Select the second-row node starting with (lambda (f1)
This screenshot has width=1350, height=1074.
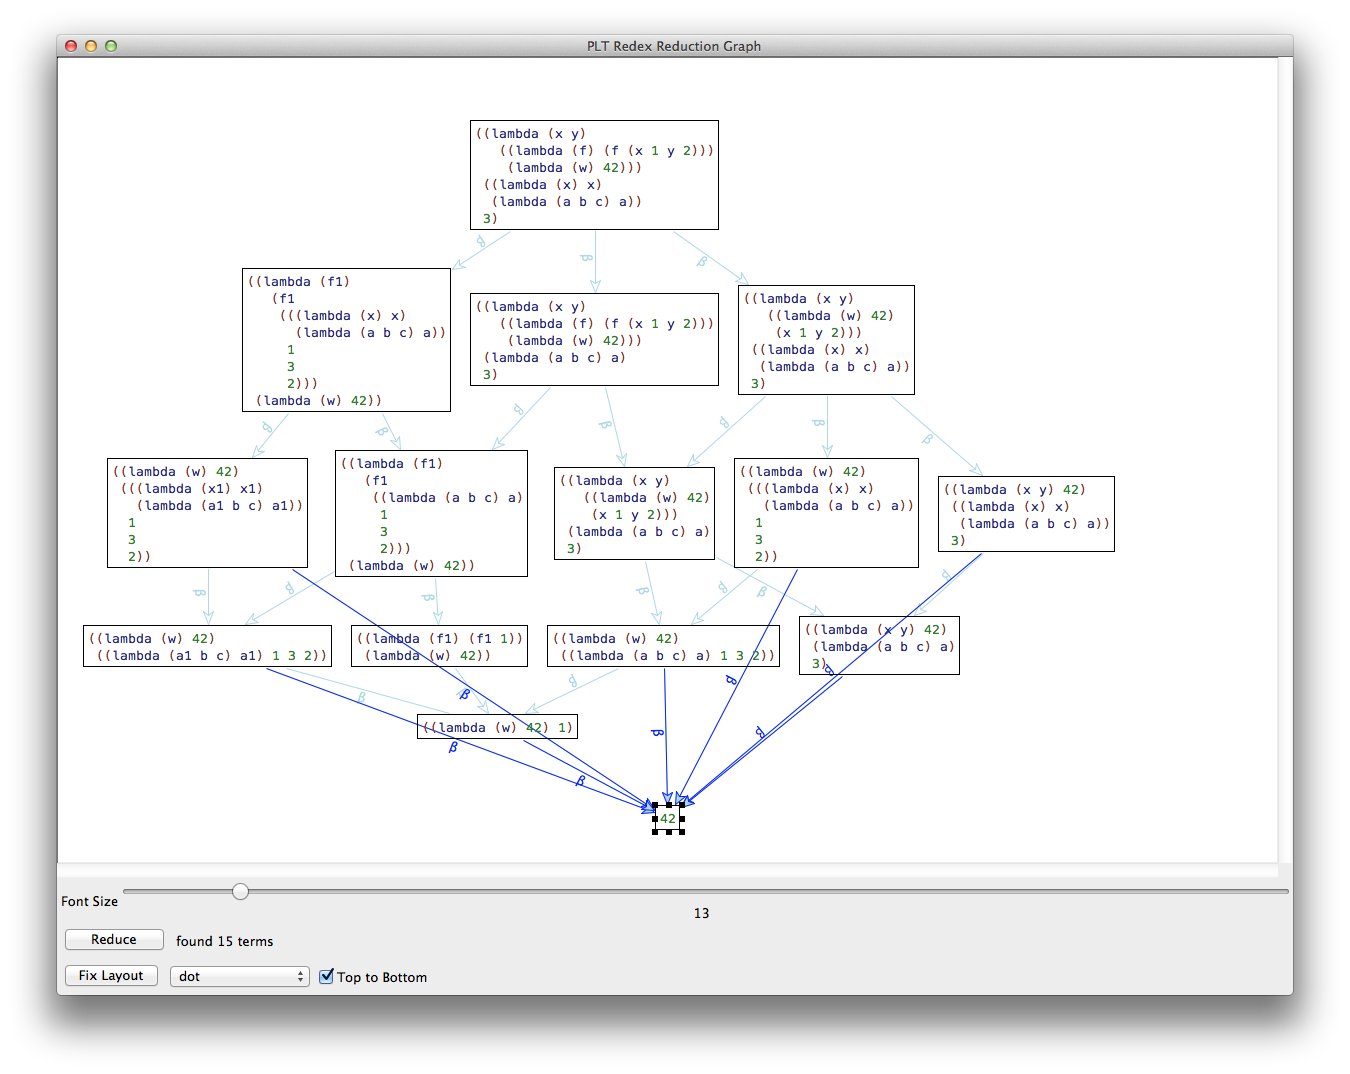tap(346, 340)
